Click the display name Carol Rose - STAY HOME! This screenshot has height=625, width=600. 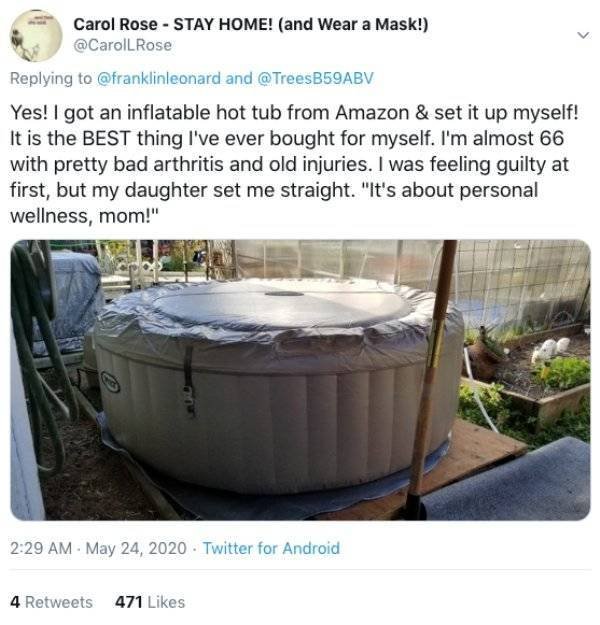pyautogui.click(x=250, y=24)
